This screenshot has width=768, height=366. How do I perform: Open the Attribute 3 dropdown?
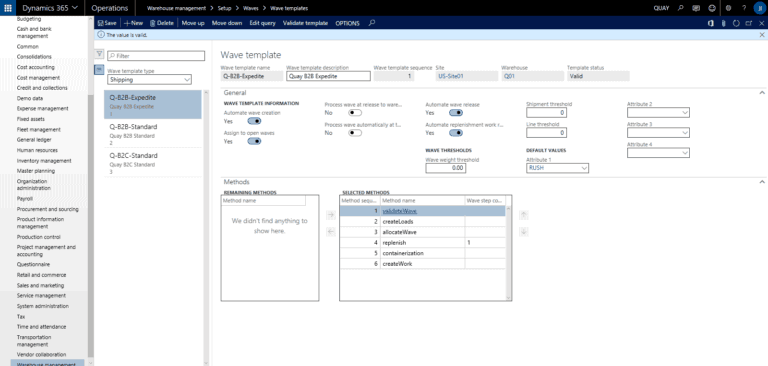685,133
